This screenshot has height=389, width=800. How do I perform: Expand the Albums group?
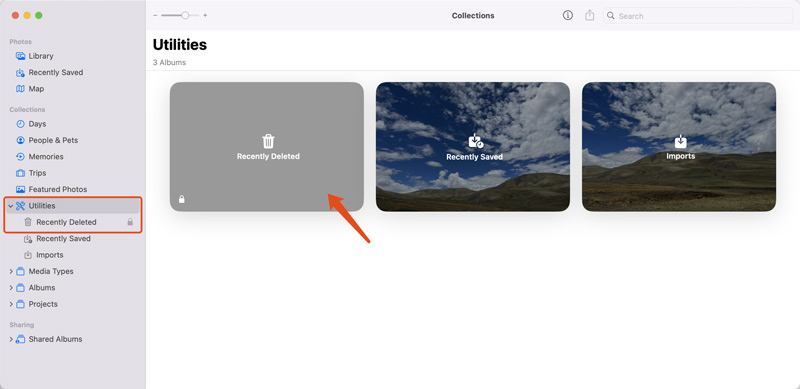[x=11, y=287]
